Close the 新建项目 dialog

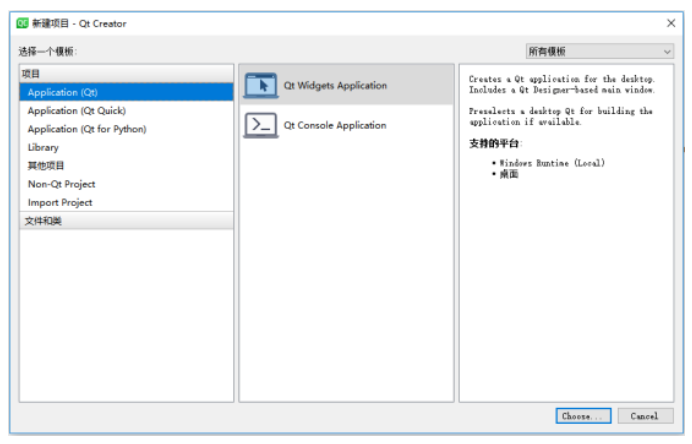click(671, 23)
